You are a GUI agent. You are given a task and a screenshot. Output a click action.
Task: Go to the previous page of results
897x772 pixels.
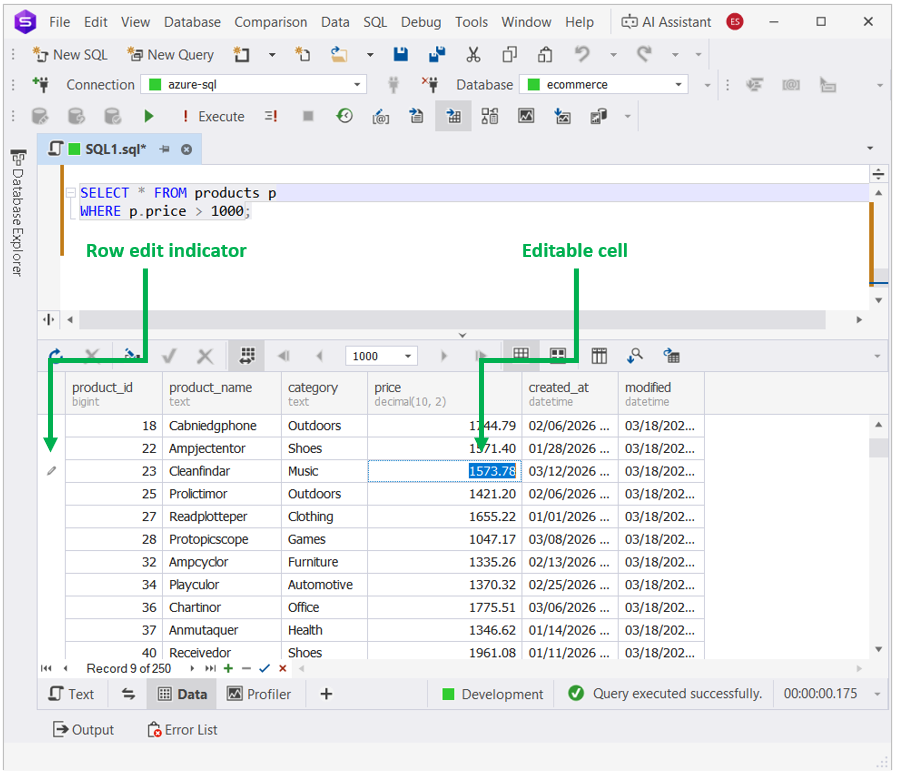coord(320,356)
